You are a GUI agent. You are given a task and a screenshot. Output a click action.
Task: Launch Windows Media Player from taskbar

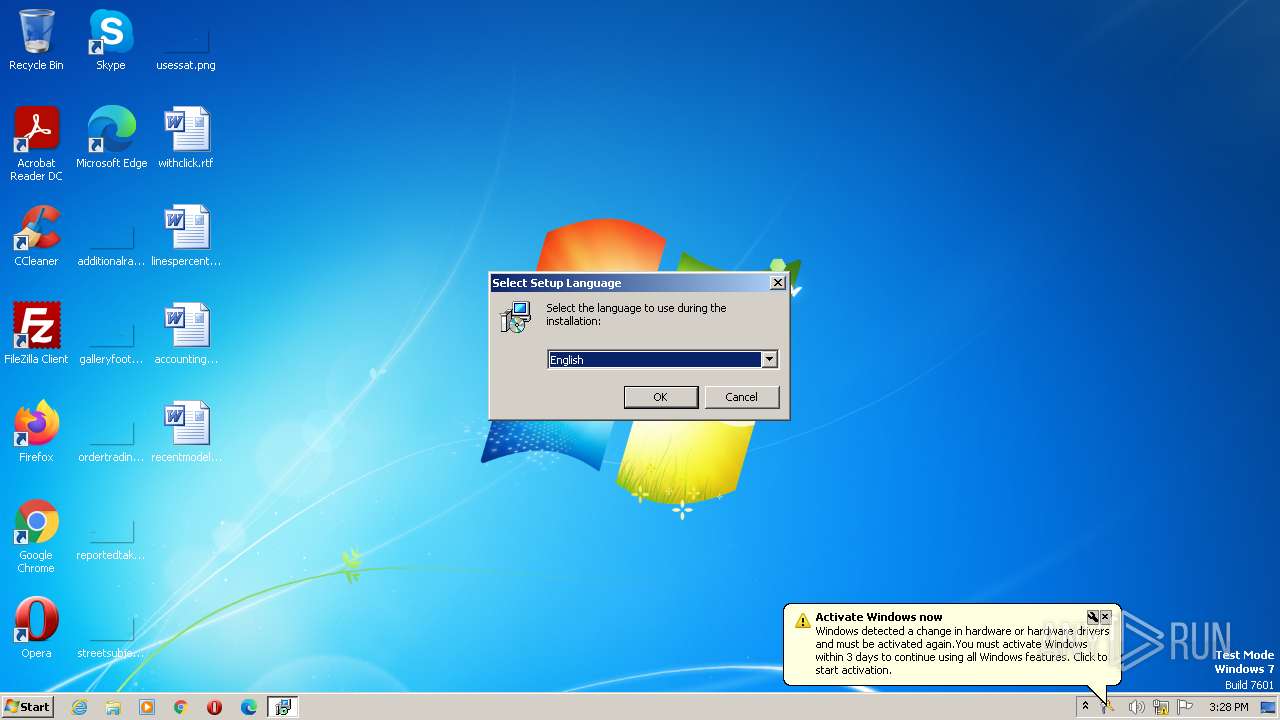(147, 707)
